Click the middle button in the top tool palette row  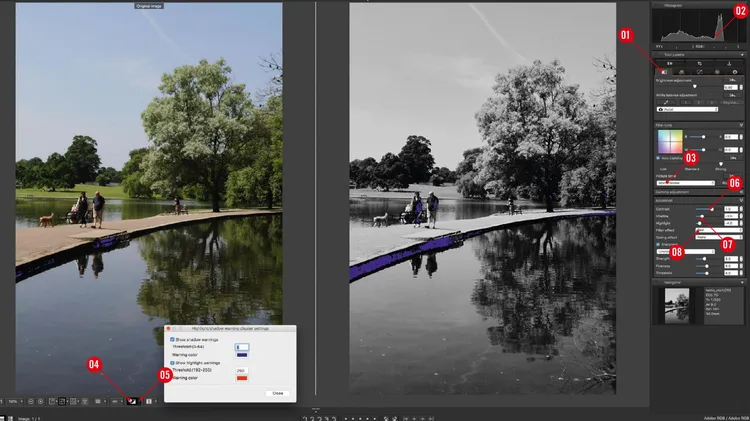click(x=700, y=64)
